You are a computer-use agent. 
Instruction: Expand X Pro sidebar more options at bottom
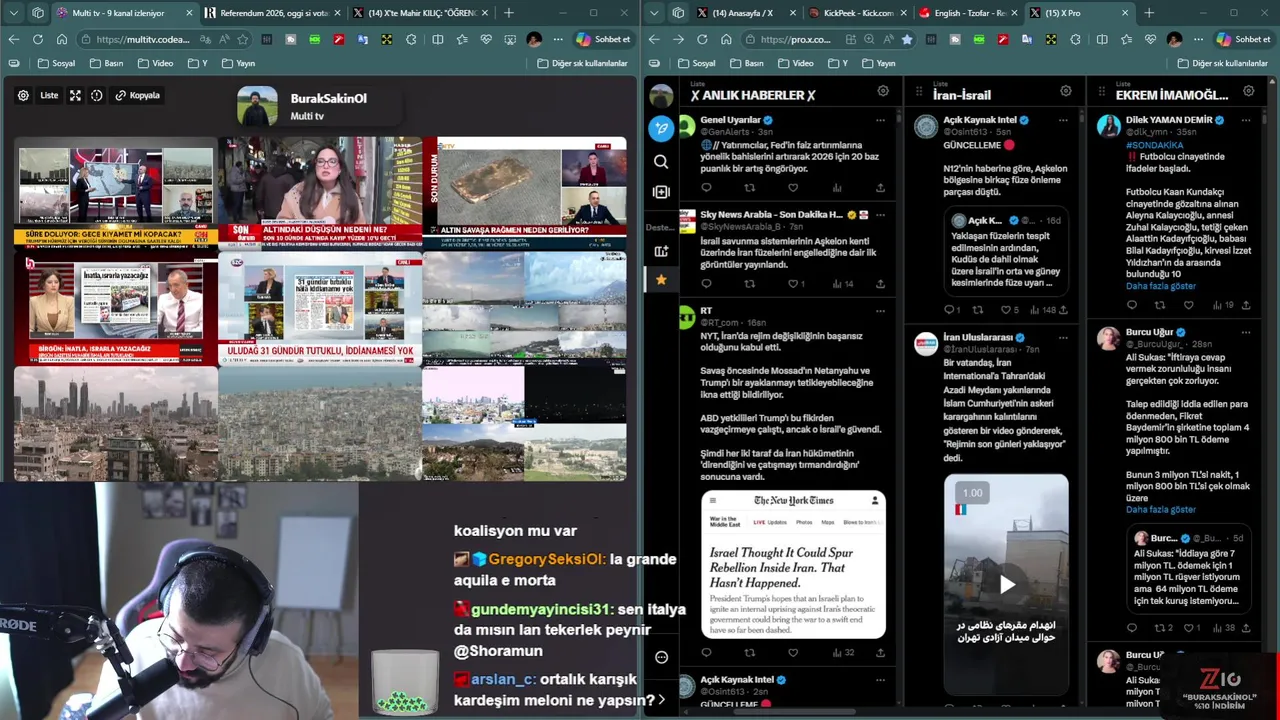[661, 657]
